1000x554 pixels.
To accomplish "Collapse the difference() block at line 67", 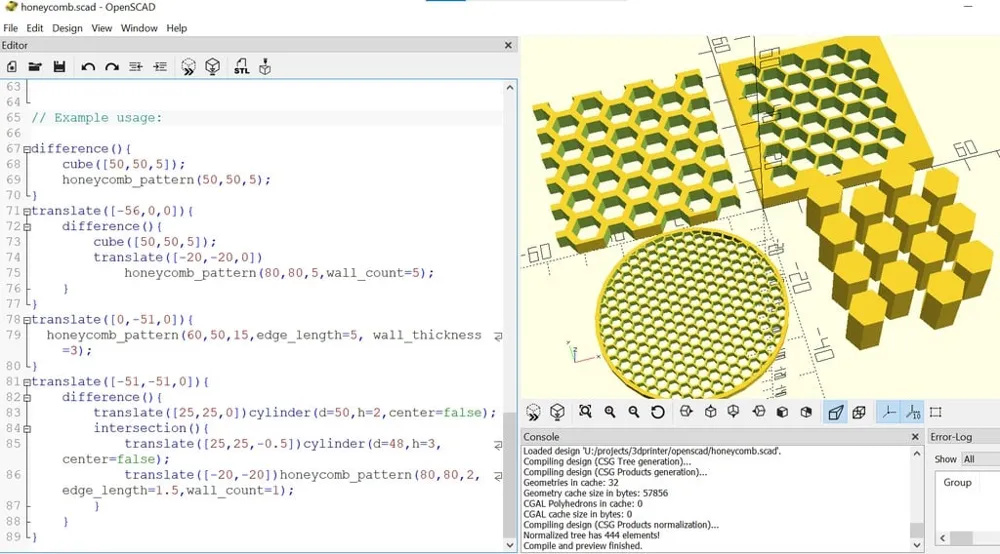I will 27,149.
